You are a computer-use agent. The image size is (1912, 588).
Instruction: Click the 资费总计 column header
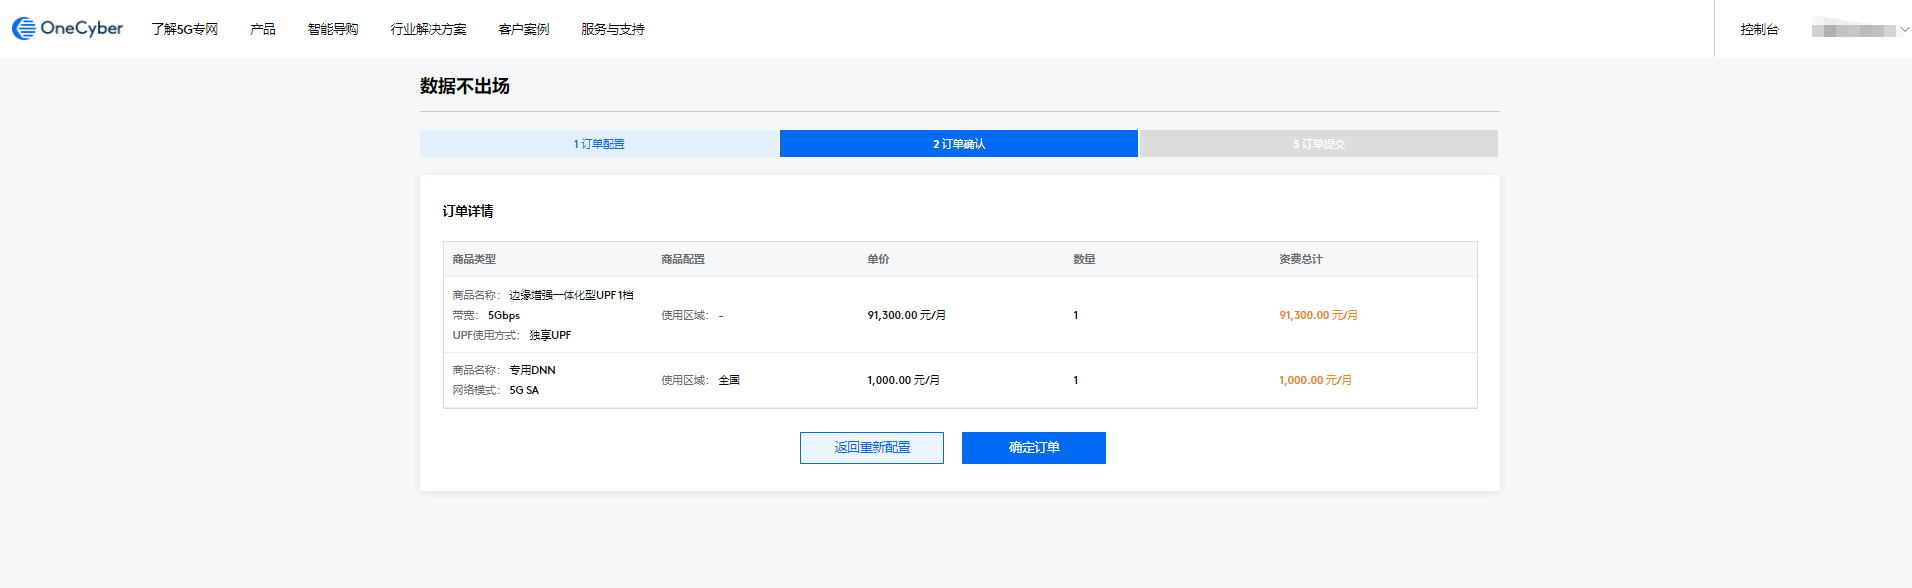click(x=1300, y=259)
